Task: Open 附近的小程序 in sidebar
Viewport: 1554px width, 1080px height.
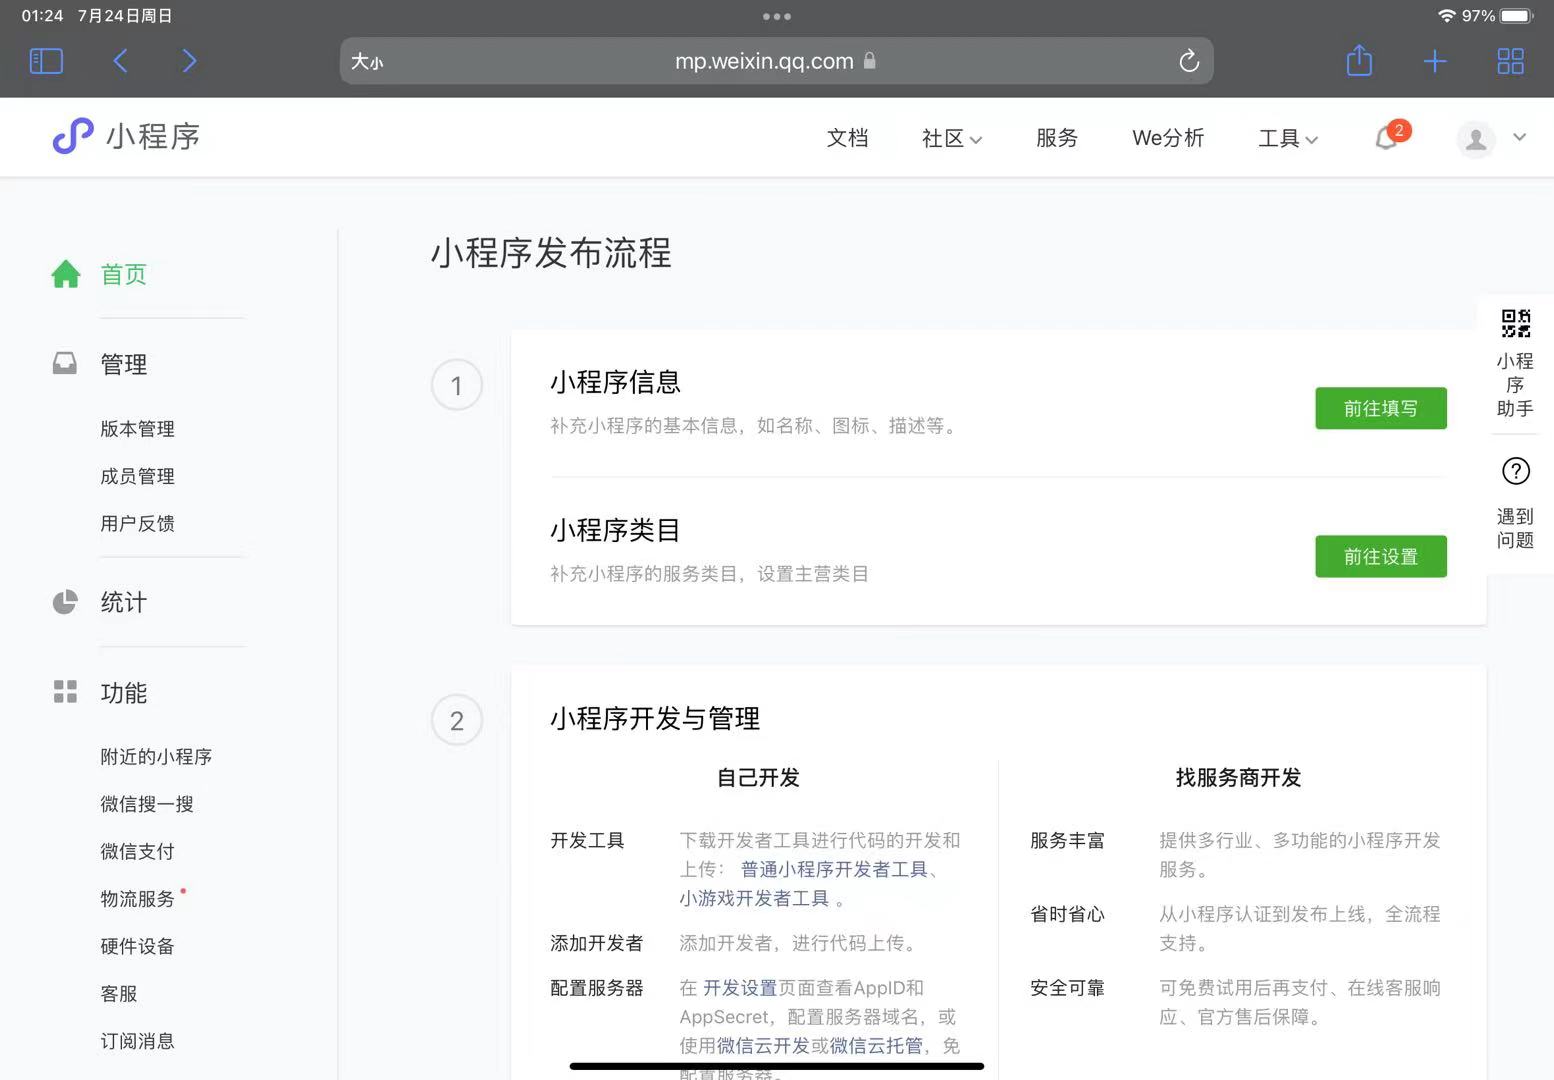Action: tap(156, 756)
